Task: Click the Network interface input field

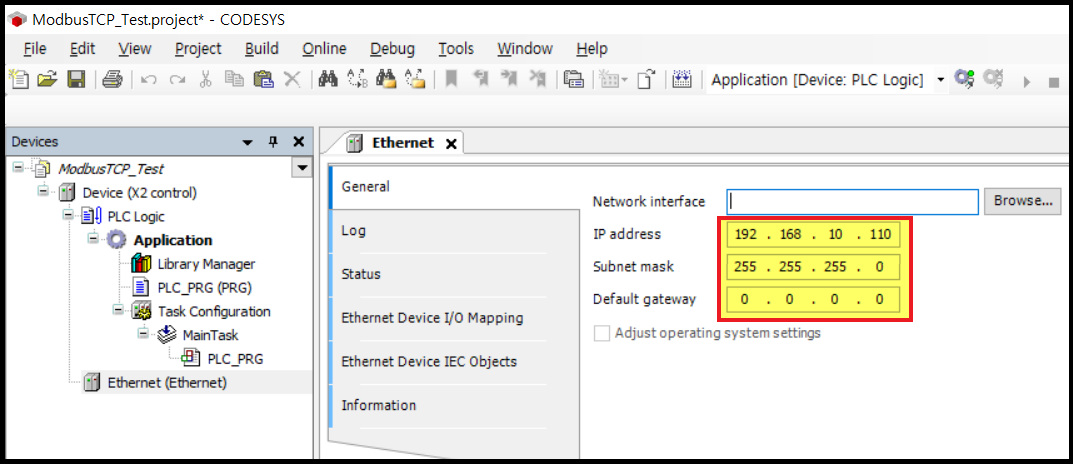Action: point(853,201)
